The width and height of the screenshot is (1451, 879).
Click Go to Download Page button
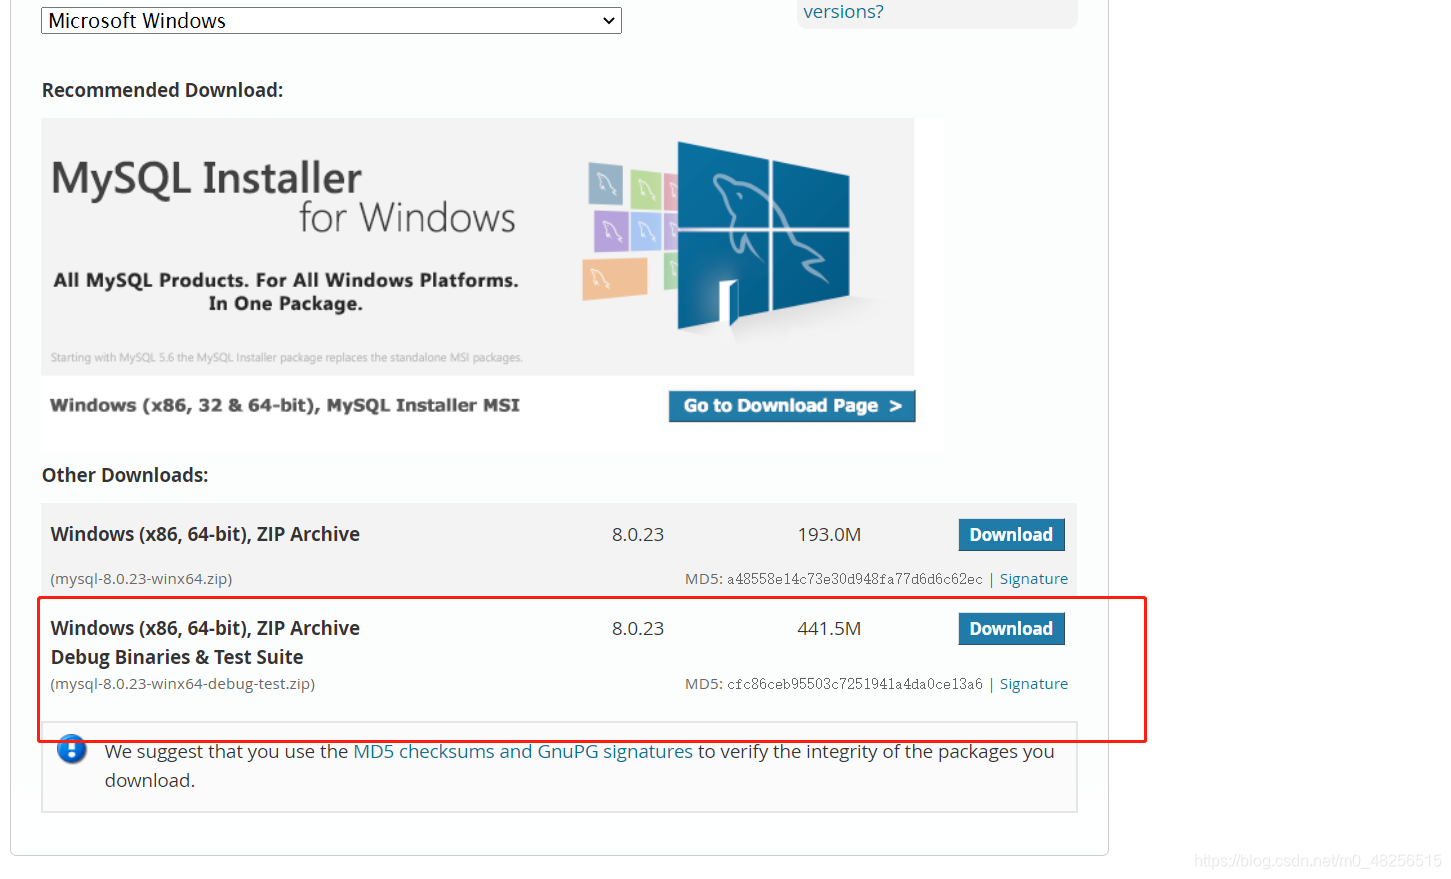tap(792, 406)
